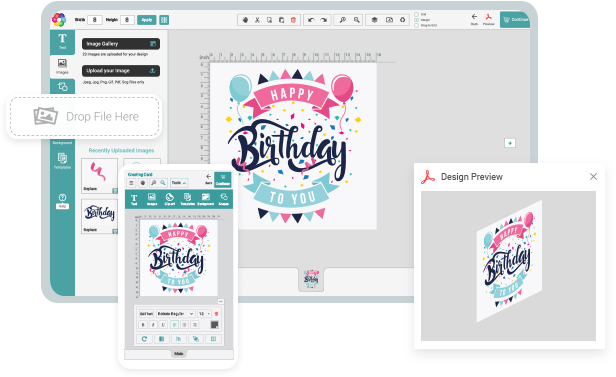
Task: Select the page thumbnail below canvas
Action: 311,279
